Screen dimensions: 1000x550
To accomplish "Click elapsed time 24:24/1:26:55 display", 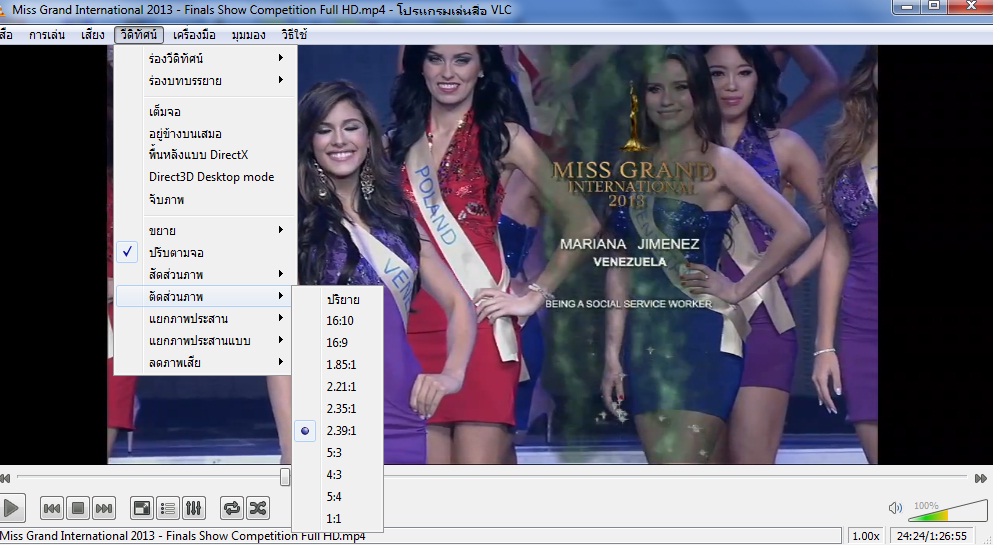I will [932, 536].
